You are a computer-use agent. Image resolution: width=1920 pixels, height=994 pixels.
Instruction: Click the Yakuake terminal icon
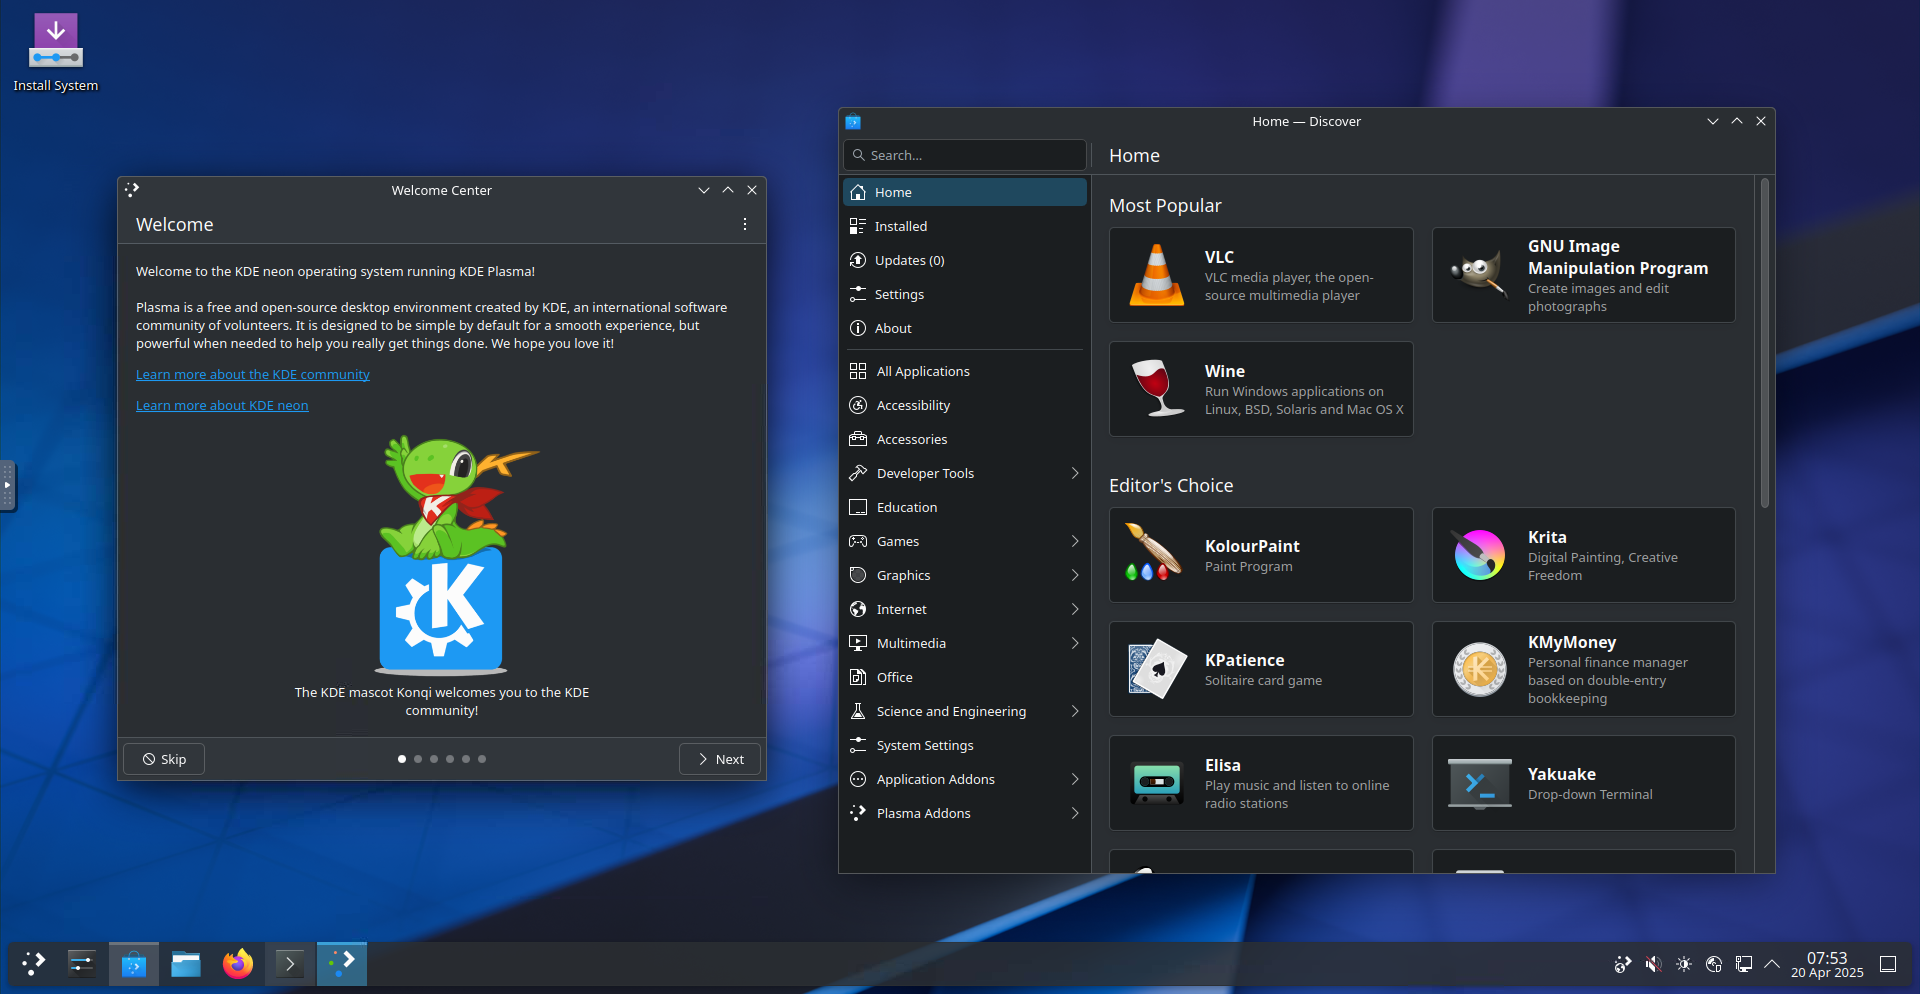click(1480, 783)
